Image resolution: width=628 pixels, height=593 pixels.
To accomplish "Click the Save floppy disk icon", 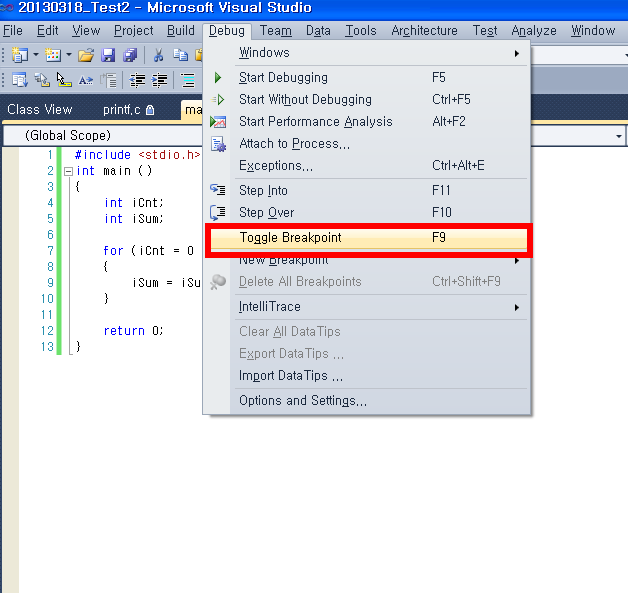I will (x=108, y=55).
